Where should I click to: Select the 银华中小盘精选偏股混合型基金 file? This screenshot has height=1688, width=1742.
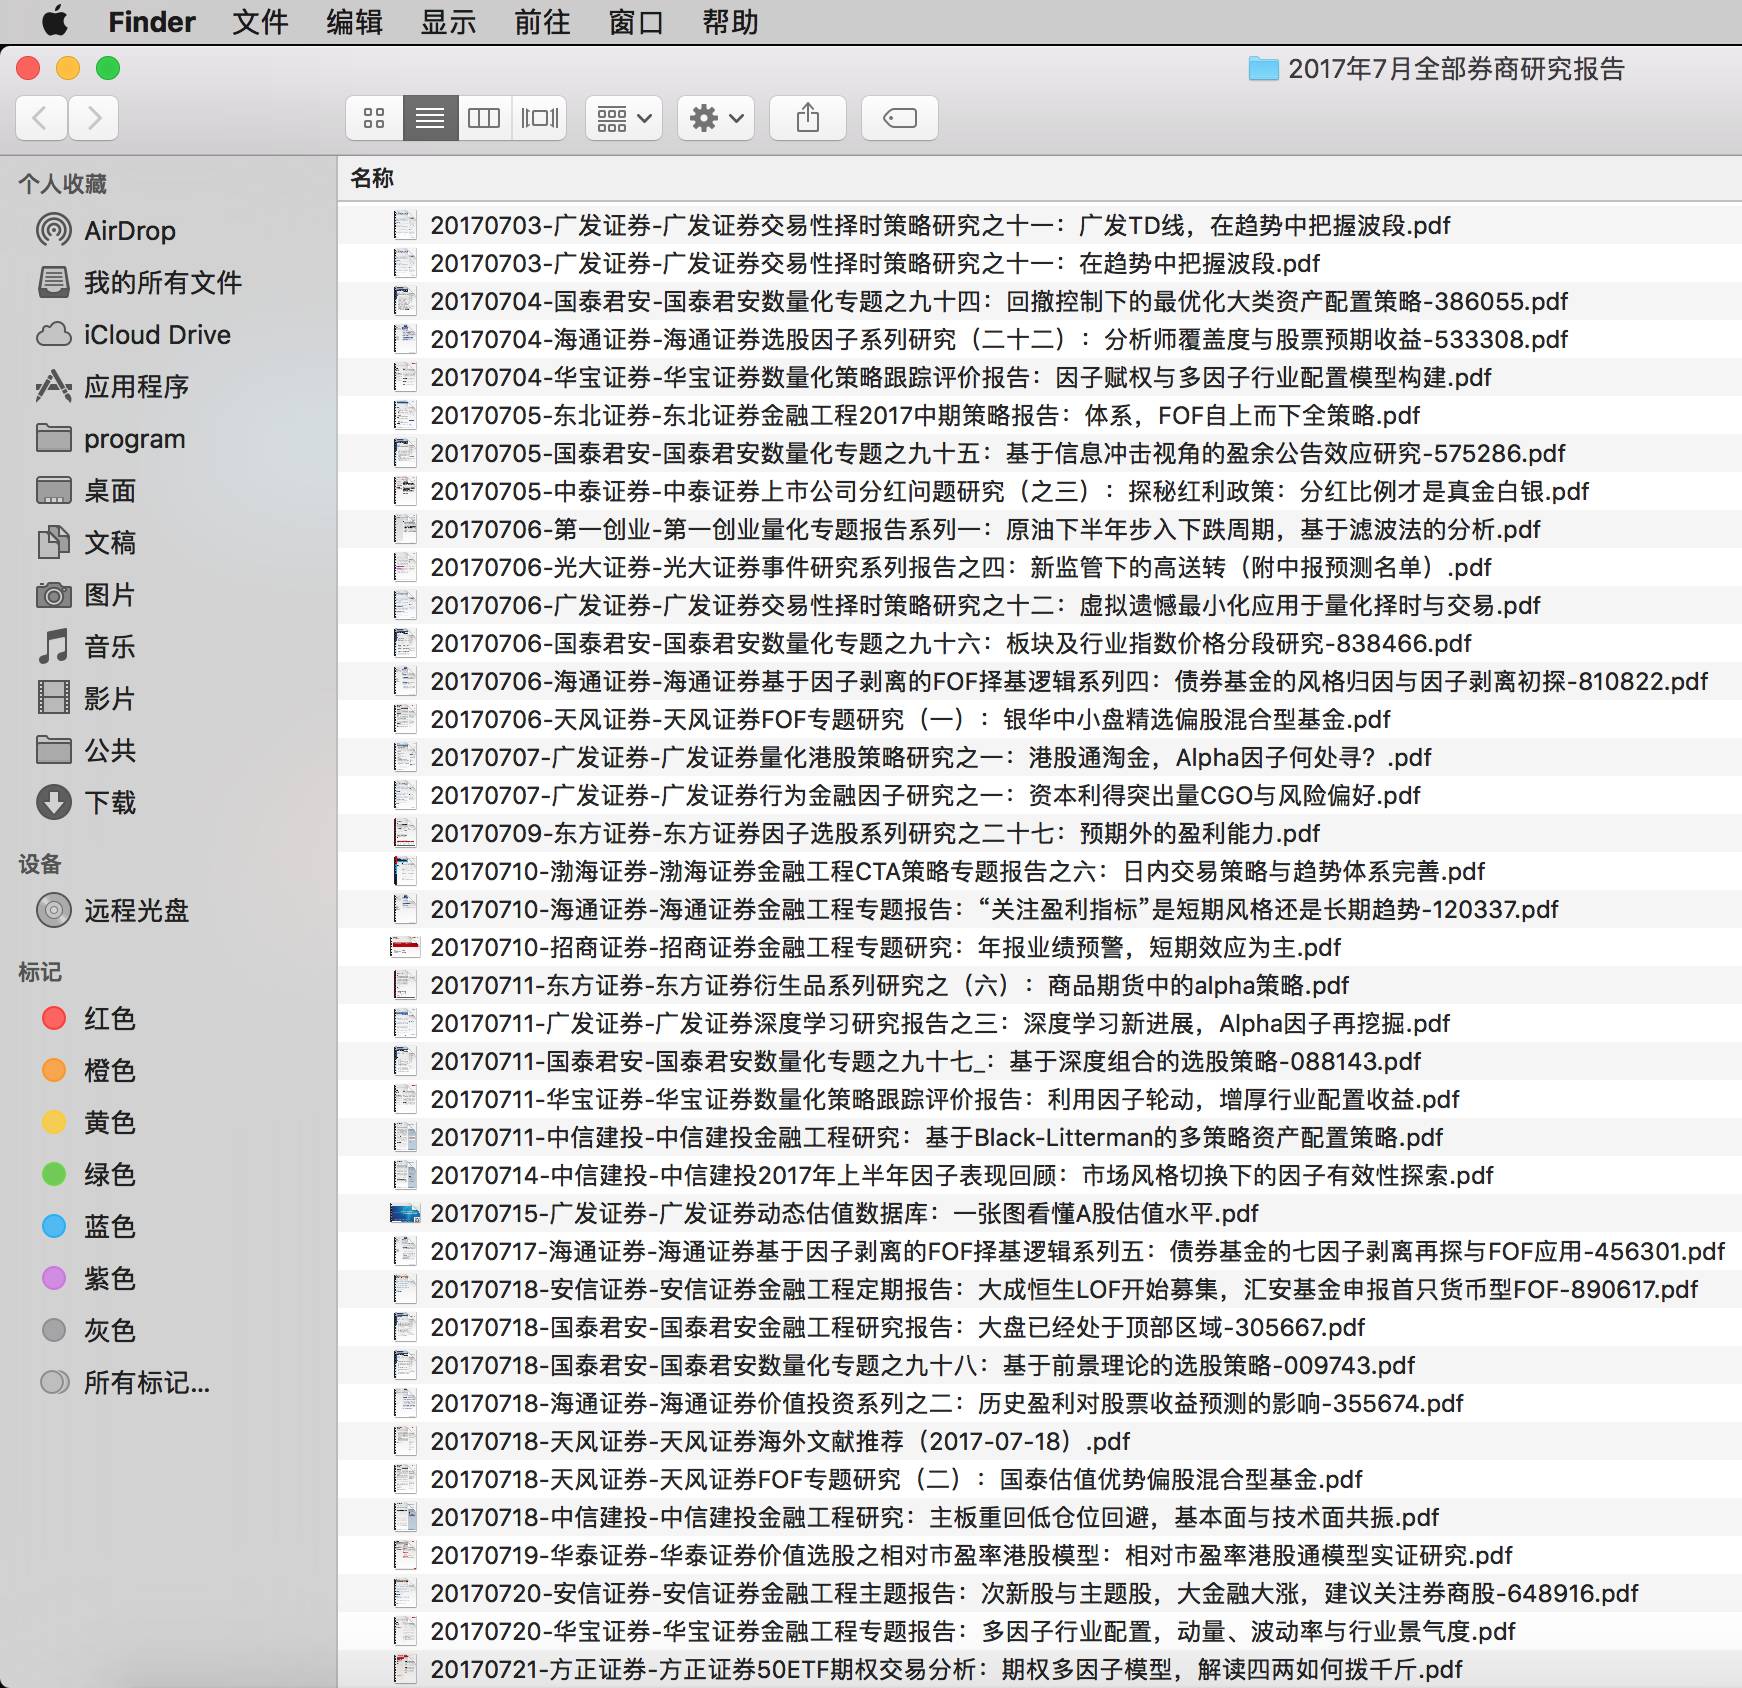tap(1040, 719)
